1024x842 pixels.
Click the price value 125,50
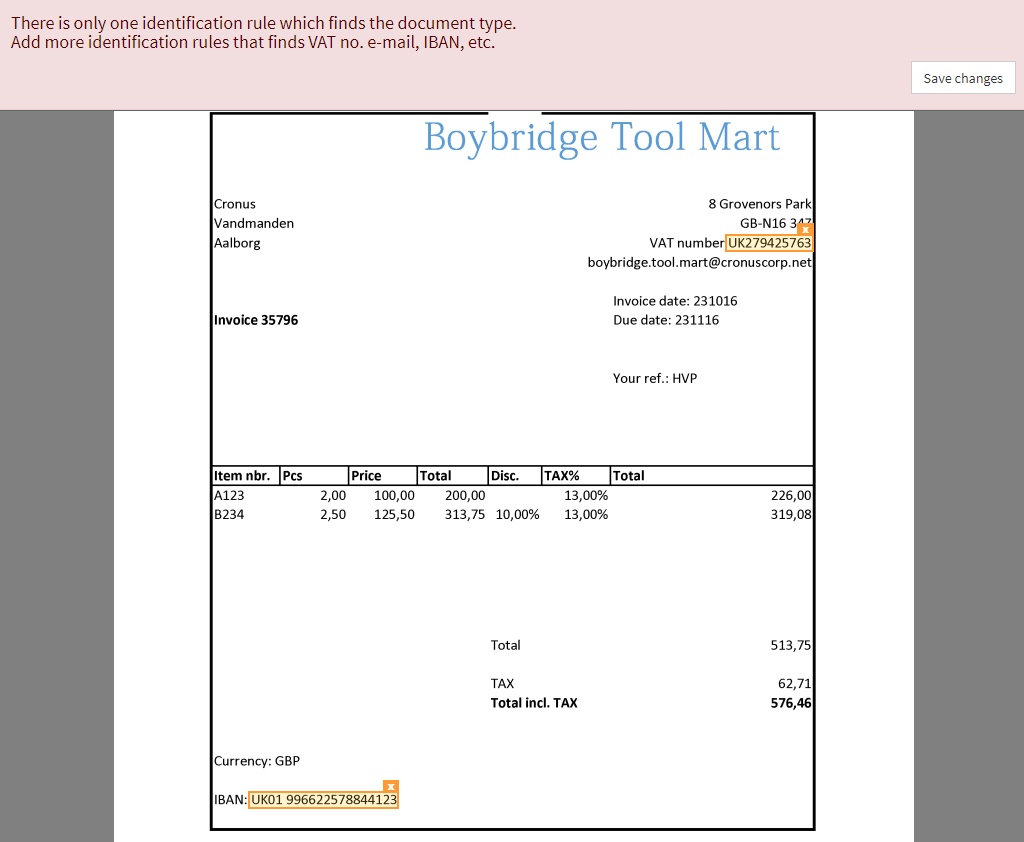click(x=394, y=515)
